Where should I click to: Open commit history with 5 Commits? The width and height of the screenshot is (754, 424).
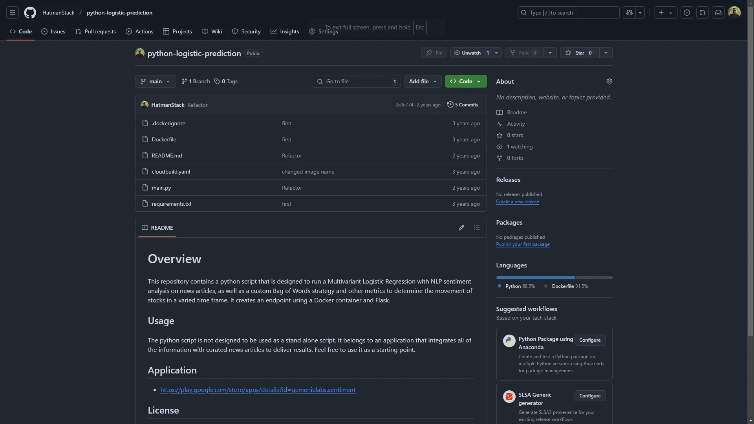pos(463,104)
